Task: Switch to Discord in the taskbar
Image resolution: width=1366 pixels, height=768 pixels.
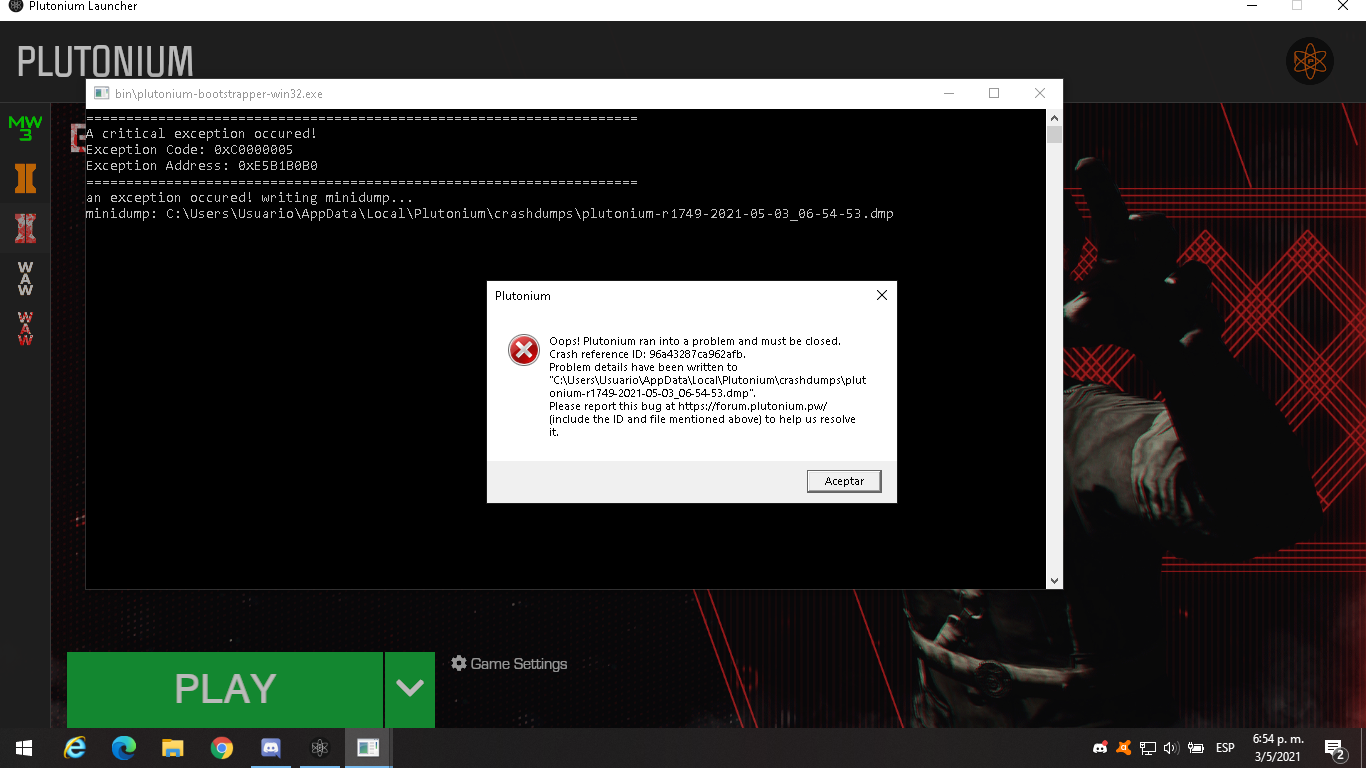Action: coord(271,748)
